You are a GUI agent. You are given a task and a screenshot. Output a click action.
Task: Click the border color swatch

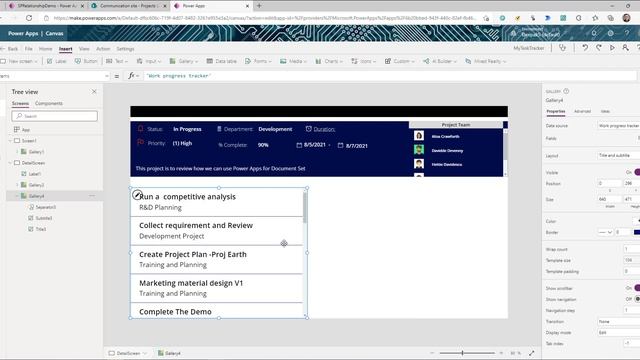point(637,232)
